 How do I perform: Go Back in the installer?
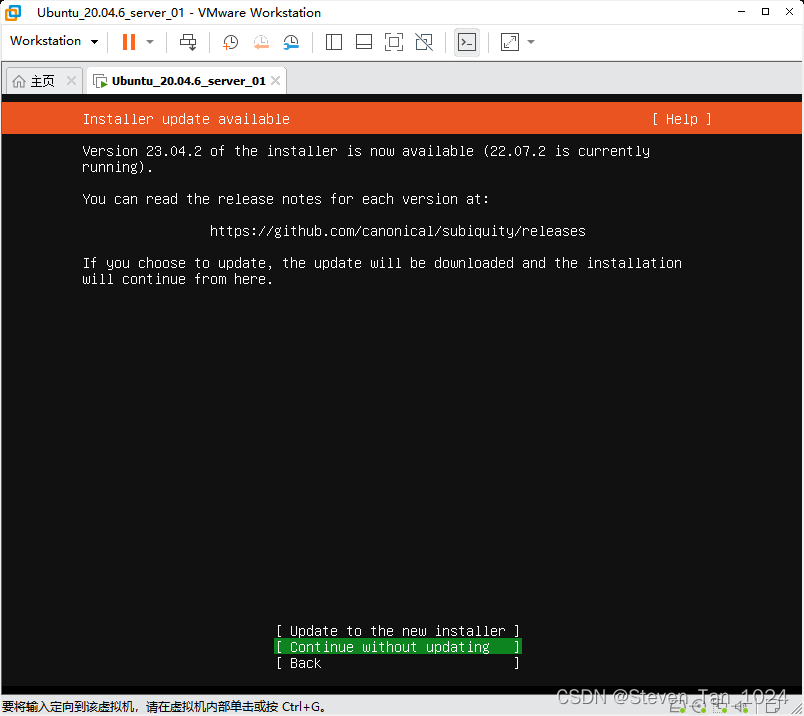[x=398, y=663]
